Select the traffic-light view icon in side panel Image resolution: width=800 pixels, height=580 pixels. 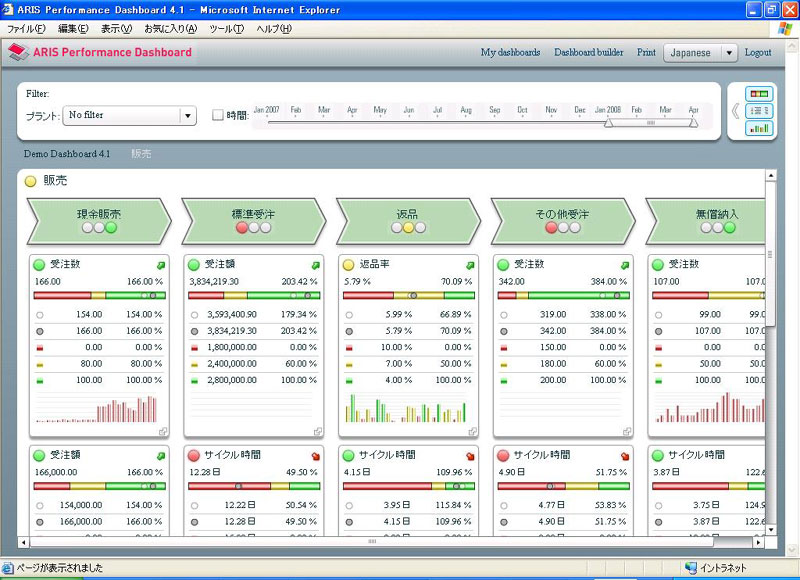759,94
